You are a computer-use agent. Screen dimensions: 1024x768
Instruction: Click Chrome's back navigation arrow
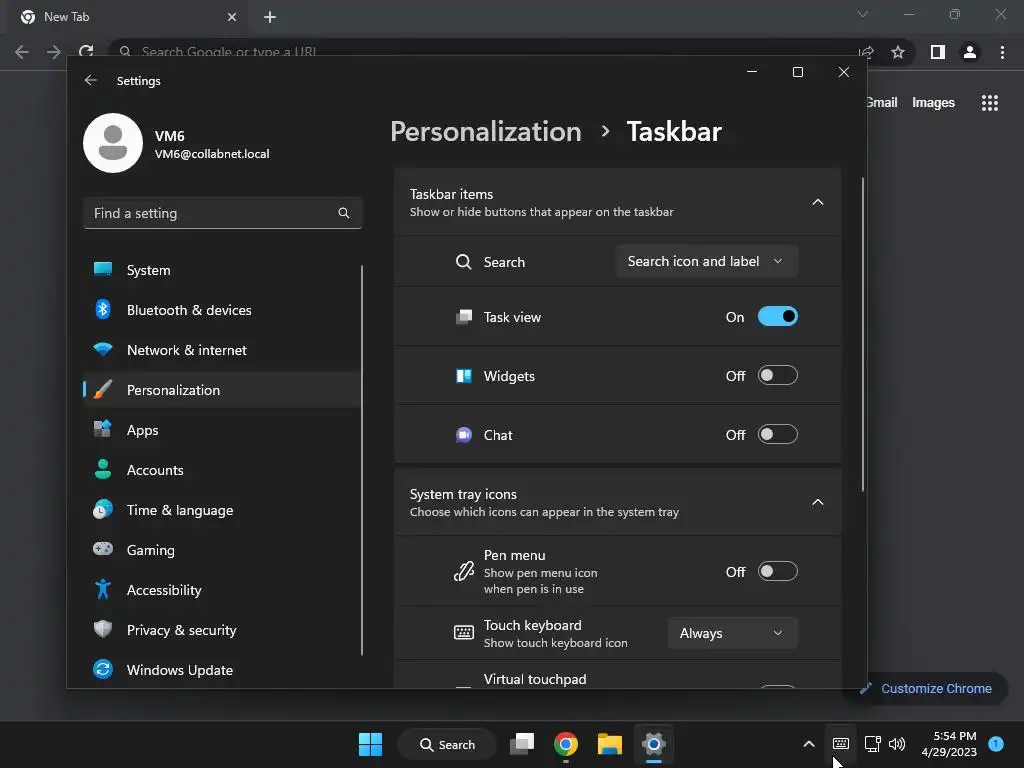[22, 52]
